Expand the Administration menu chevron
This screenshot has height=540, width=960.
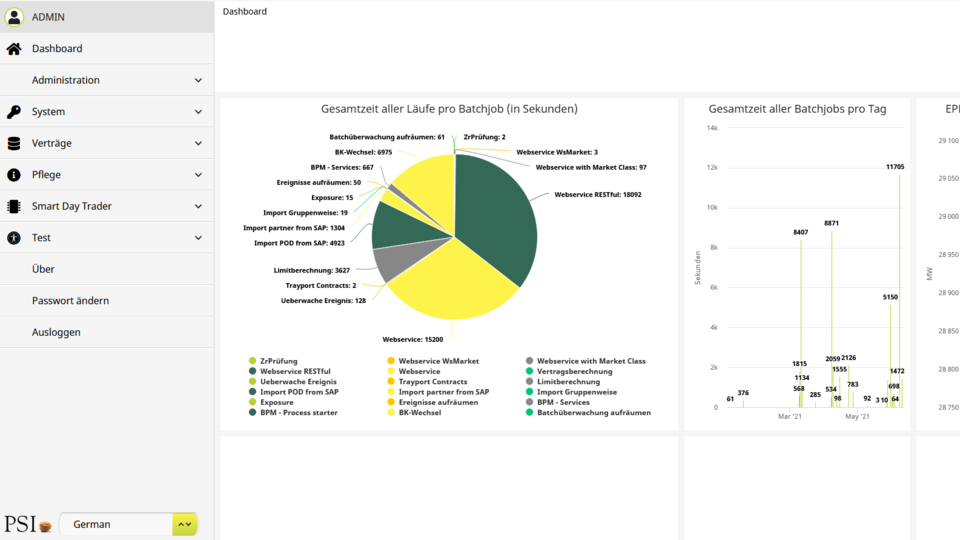coord(198,80)
